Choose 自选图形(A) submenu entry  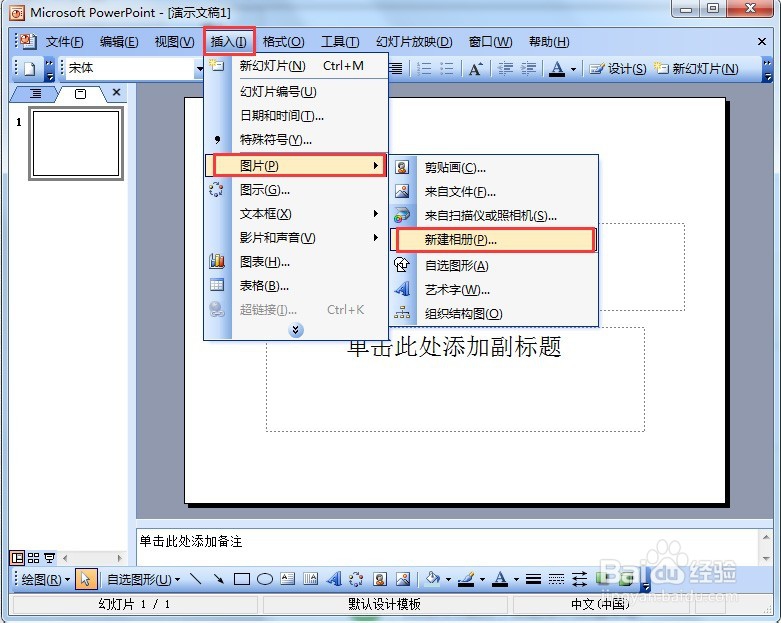point(493,265)
